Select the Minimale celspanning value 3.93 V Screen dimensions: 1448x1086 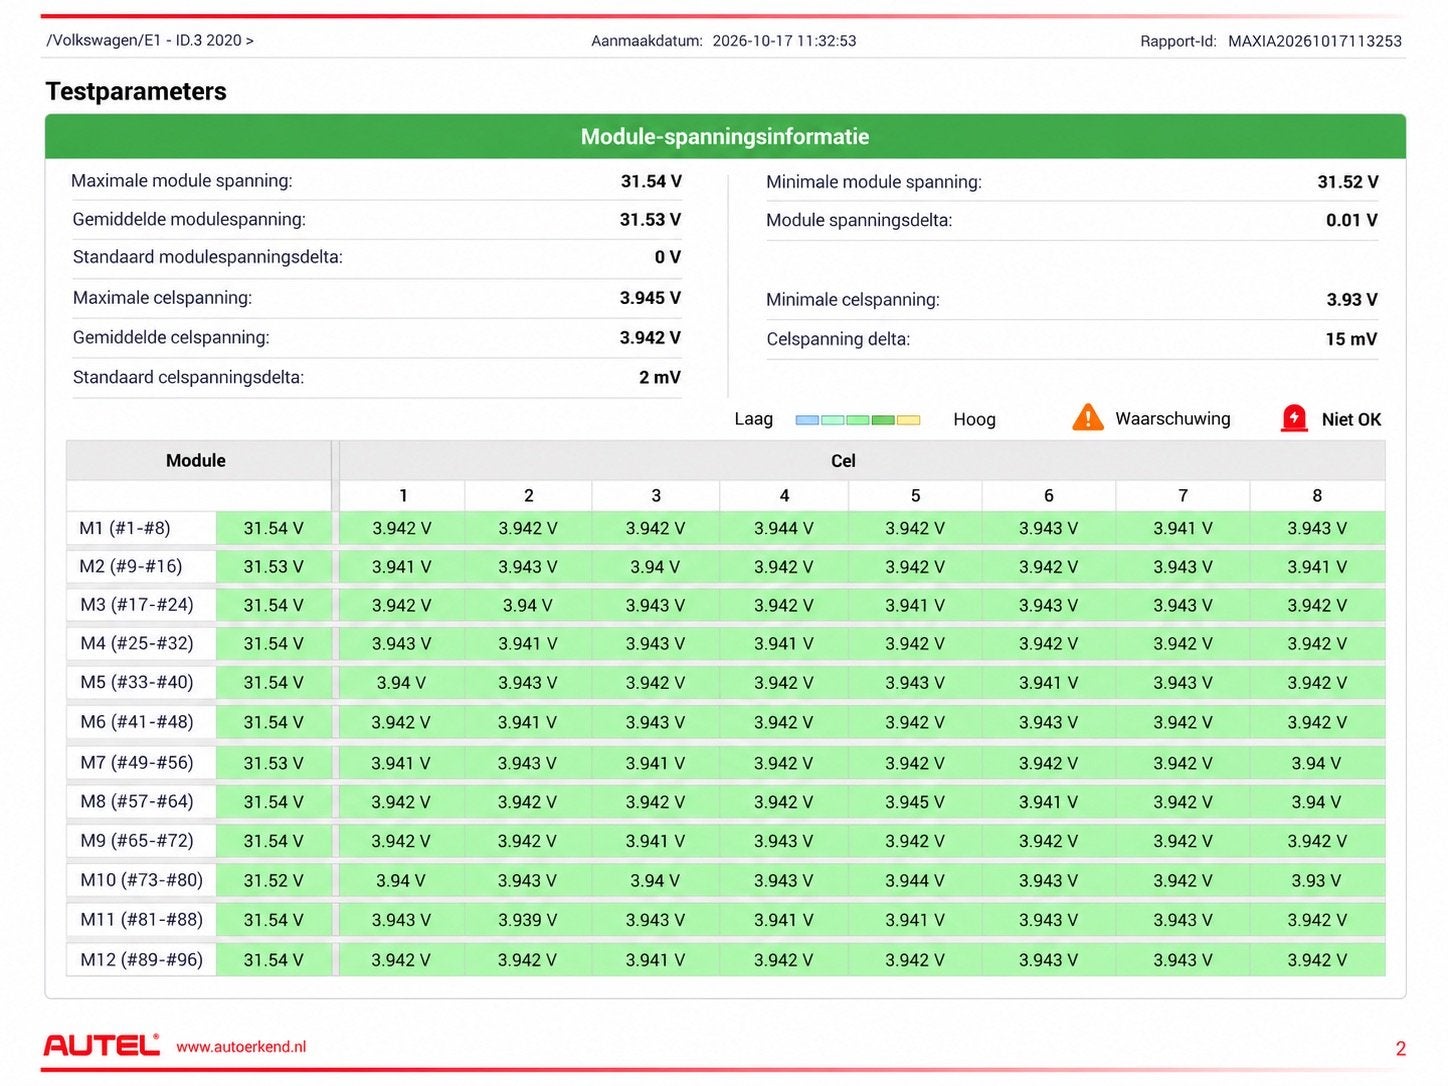click(1352, 299)
